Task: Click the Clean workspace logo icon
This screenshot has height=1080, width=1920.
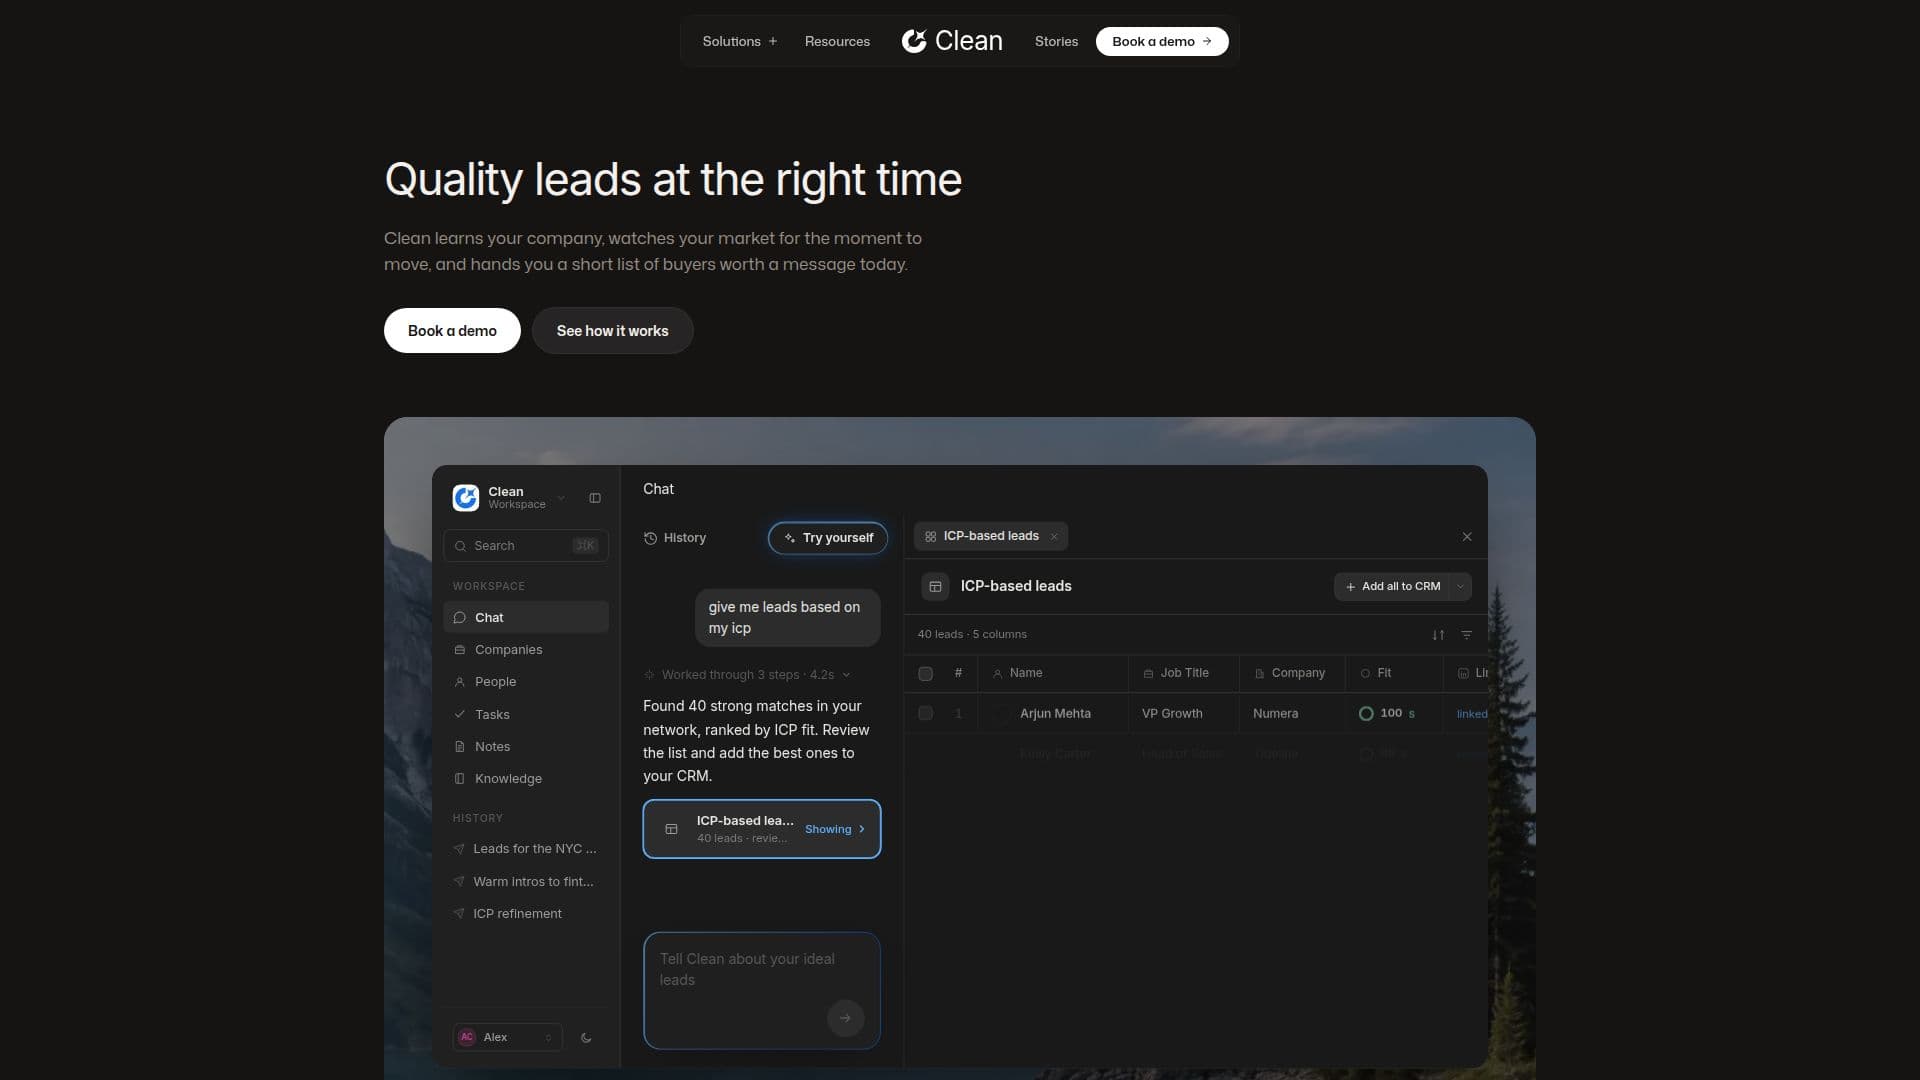Action: 466,498
